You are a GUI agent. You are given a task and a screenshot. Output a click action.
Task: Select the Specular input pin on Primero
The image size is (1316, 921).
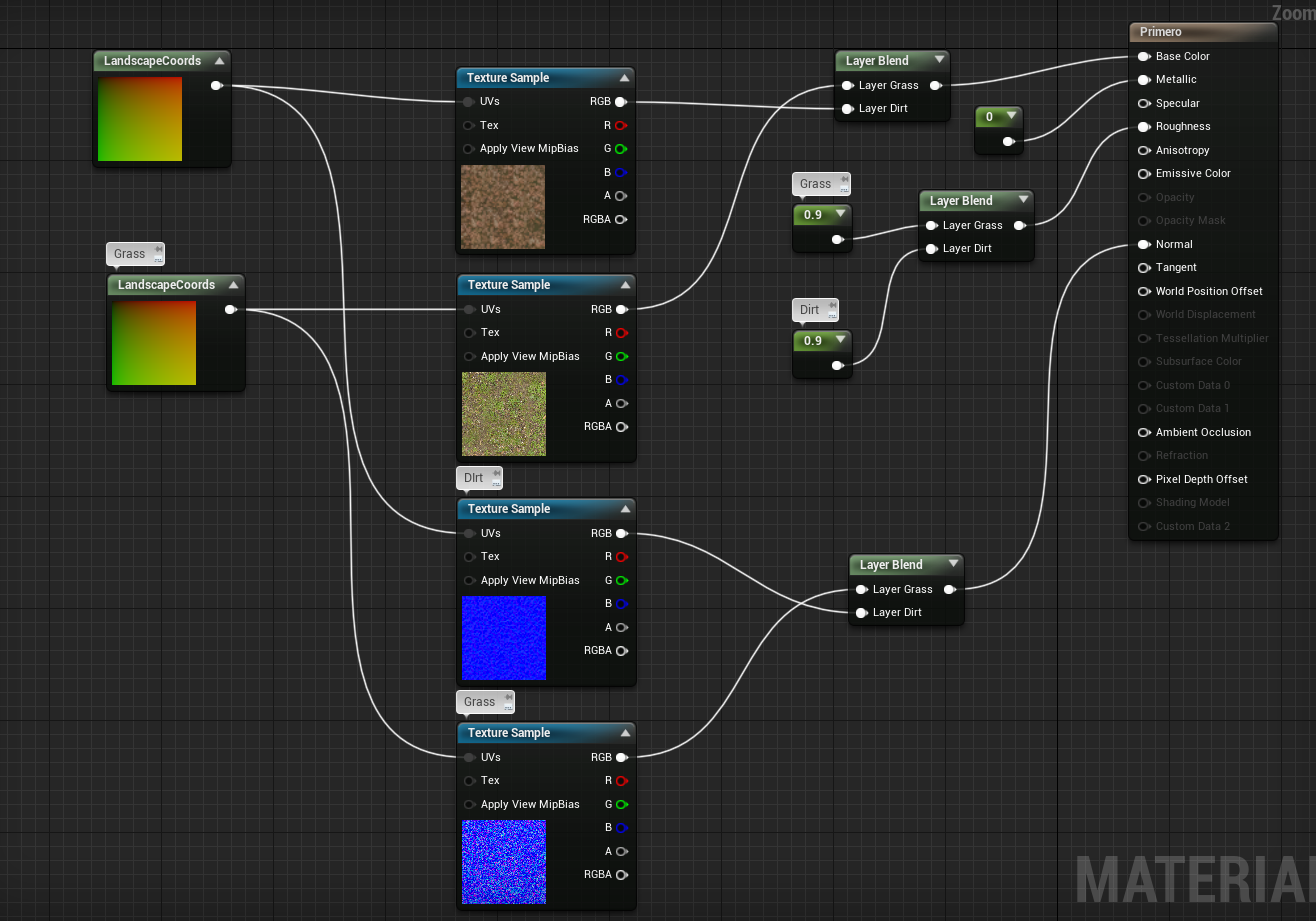tap(1144, 103)
